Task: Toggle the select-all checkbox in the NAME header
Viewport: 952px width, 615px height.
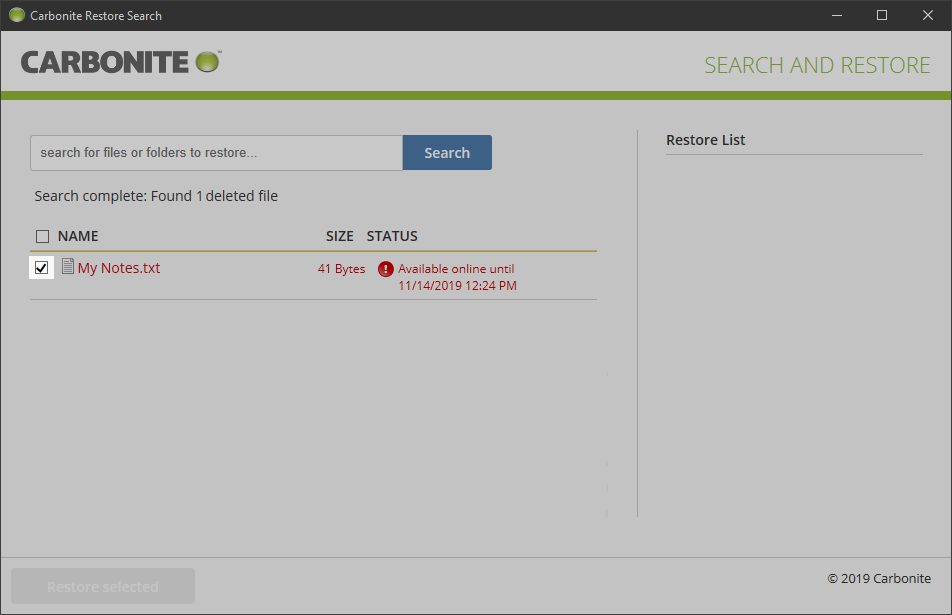Action: (42, 235)
